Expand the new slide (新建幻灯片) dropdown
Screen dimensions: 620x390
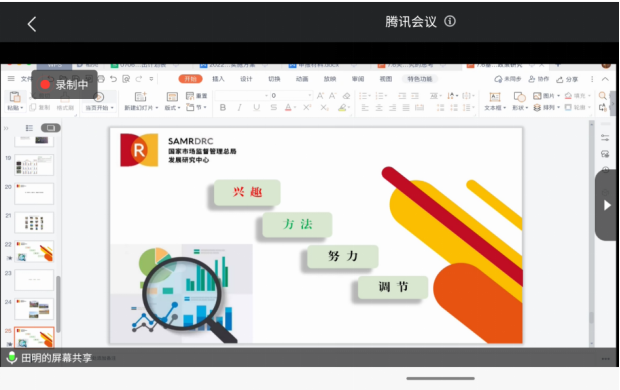157,108
